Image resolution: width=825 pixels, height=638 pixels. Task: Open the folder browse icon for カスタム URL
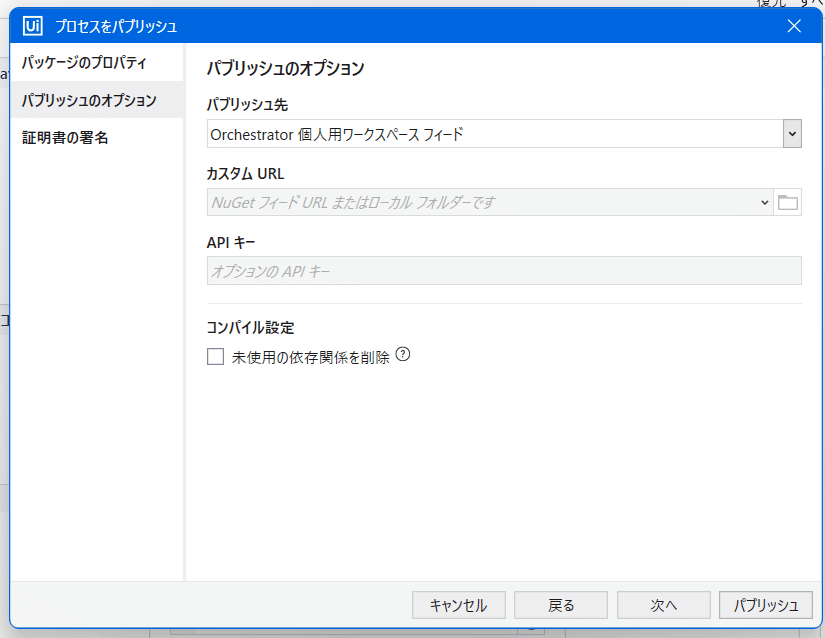787,202
